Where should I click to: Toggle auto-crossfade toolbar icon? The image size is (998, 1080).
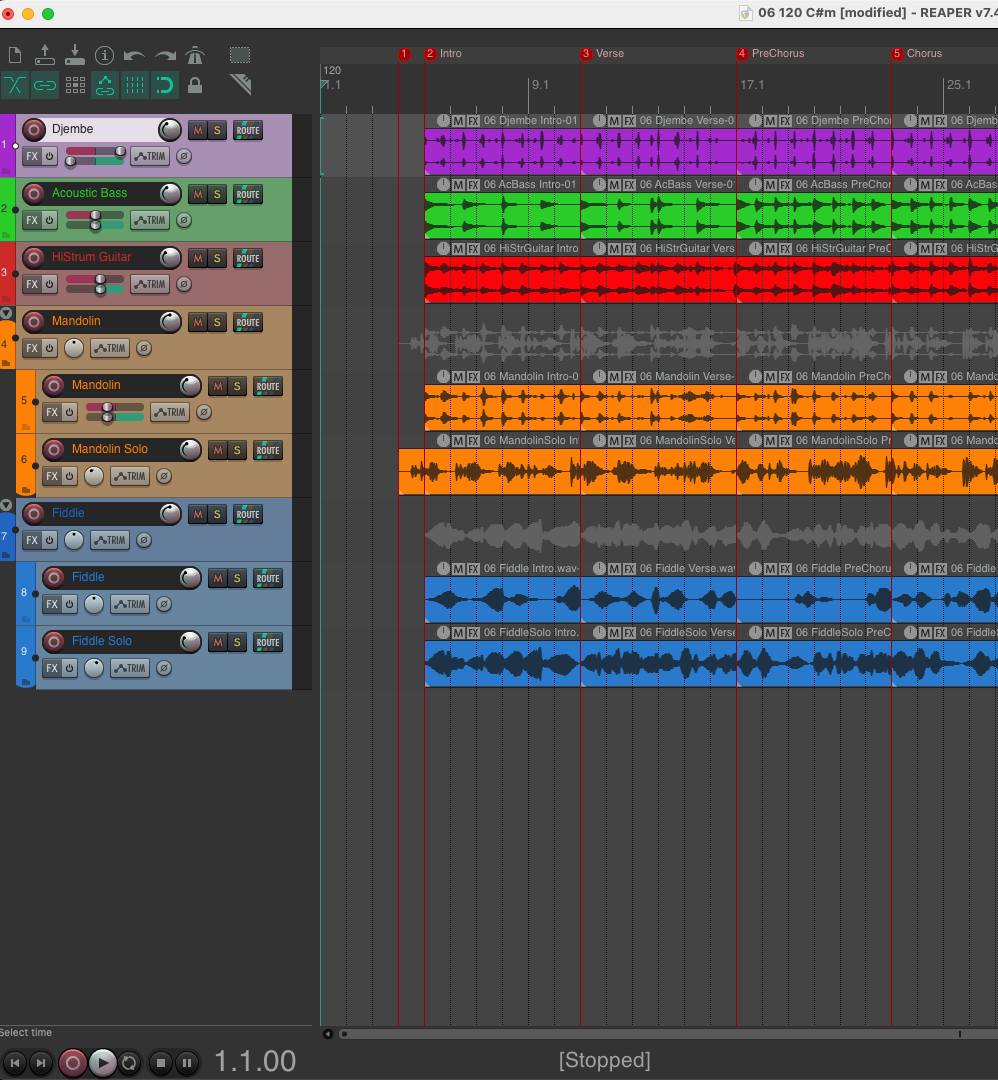tap(14, 85)
